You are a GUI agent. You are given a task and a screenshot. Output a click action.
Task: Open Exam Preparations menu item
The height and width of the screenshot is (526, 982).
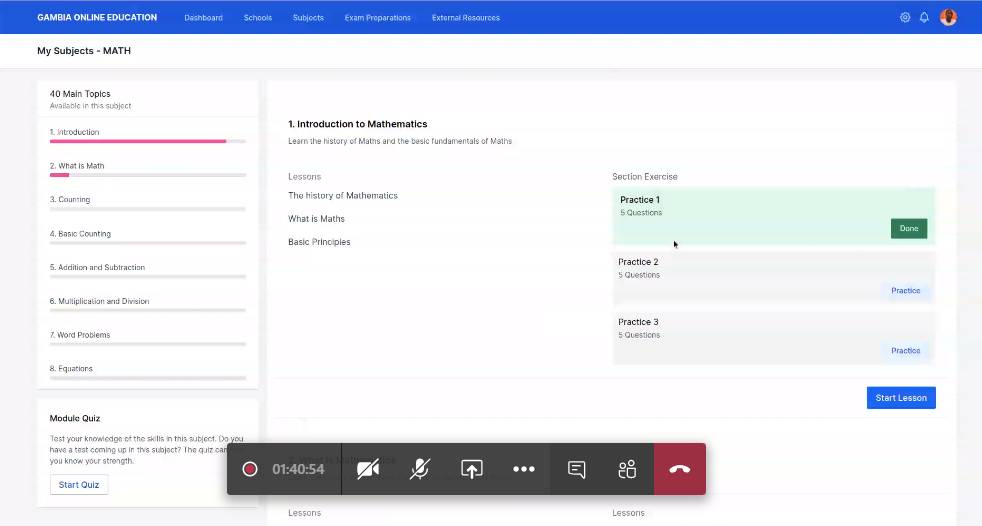(x=378, y=18)
